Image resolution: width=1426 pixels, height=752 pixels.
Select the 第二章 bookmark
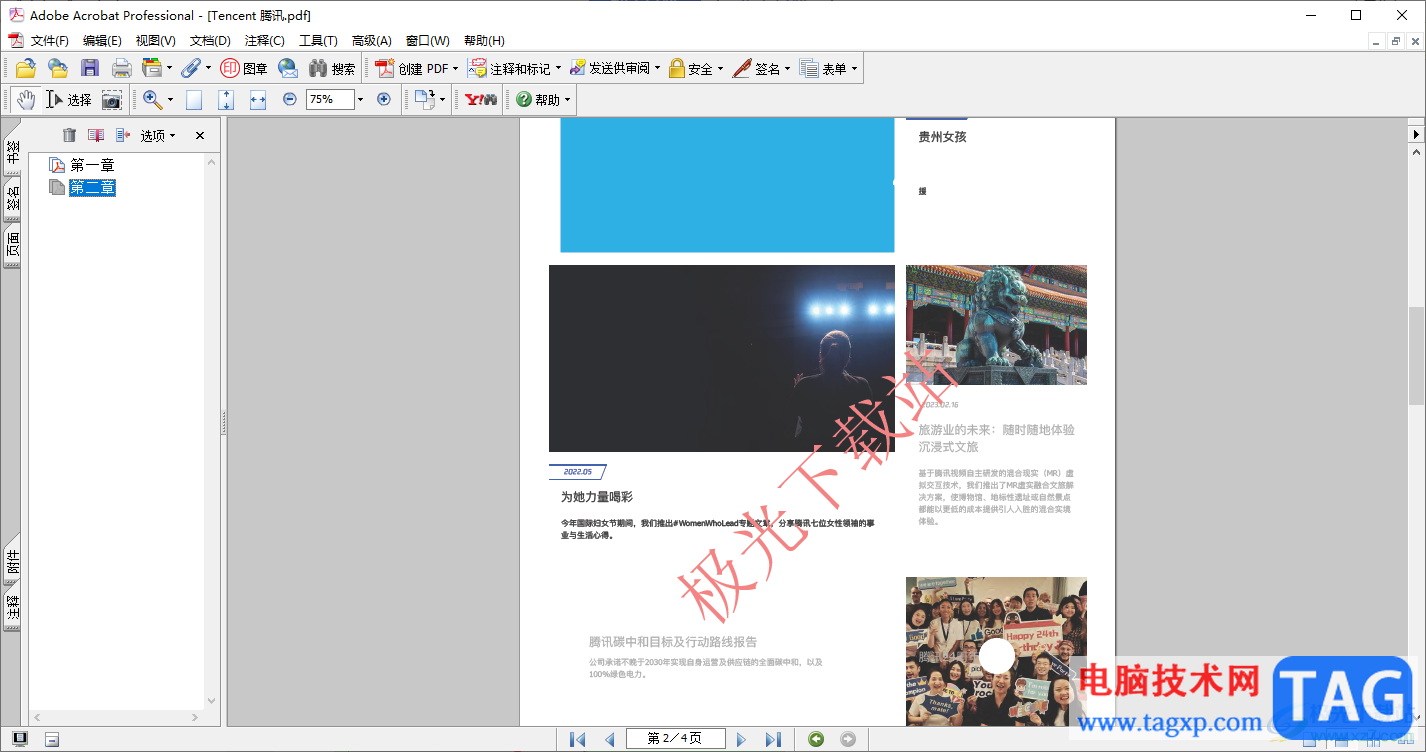[92, 187]
